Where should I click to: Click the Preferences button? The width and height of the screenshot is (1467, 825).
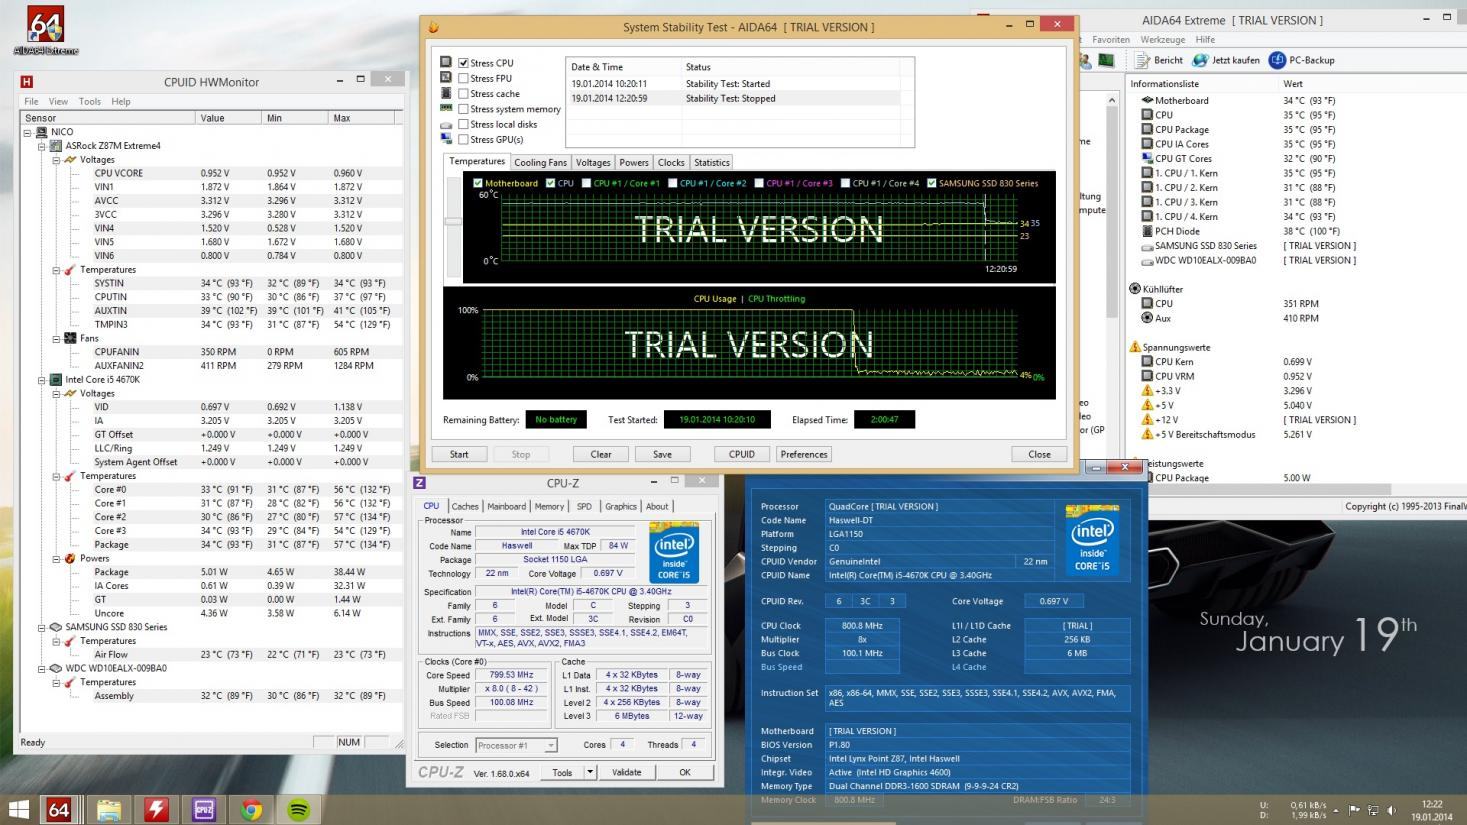pos(804,454)
